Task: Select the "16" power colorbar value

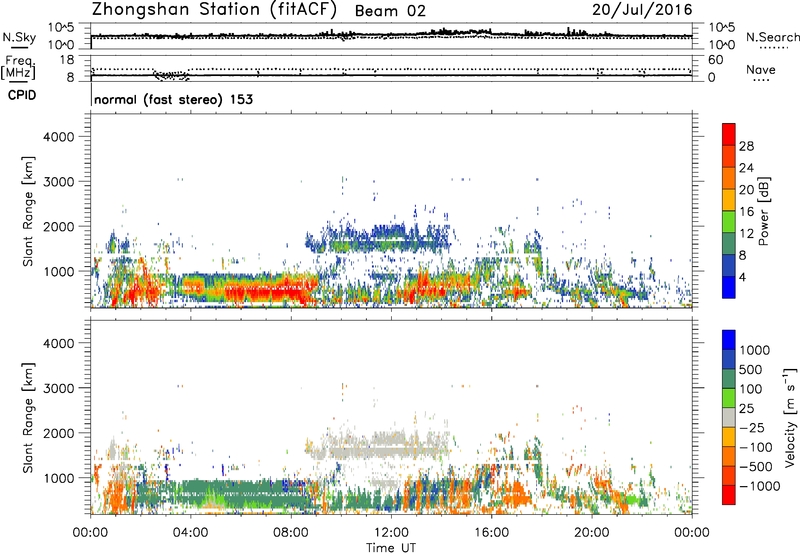Action: pyautogui.click(x=746, y=212)
